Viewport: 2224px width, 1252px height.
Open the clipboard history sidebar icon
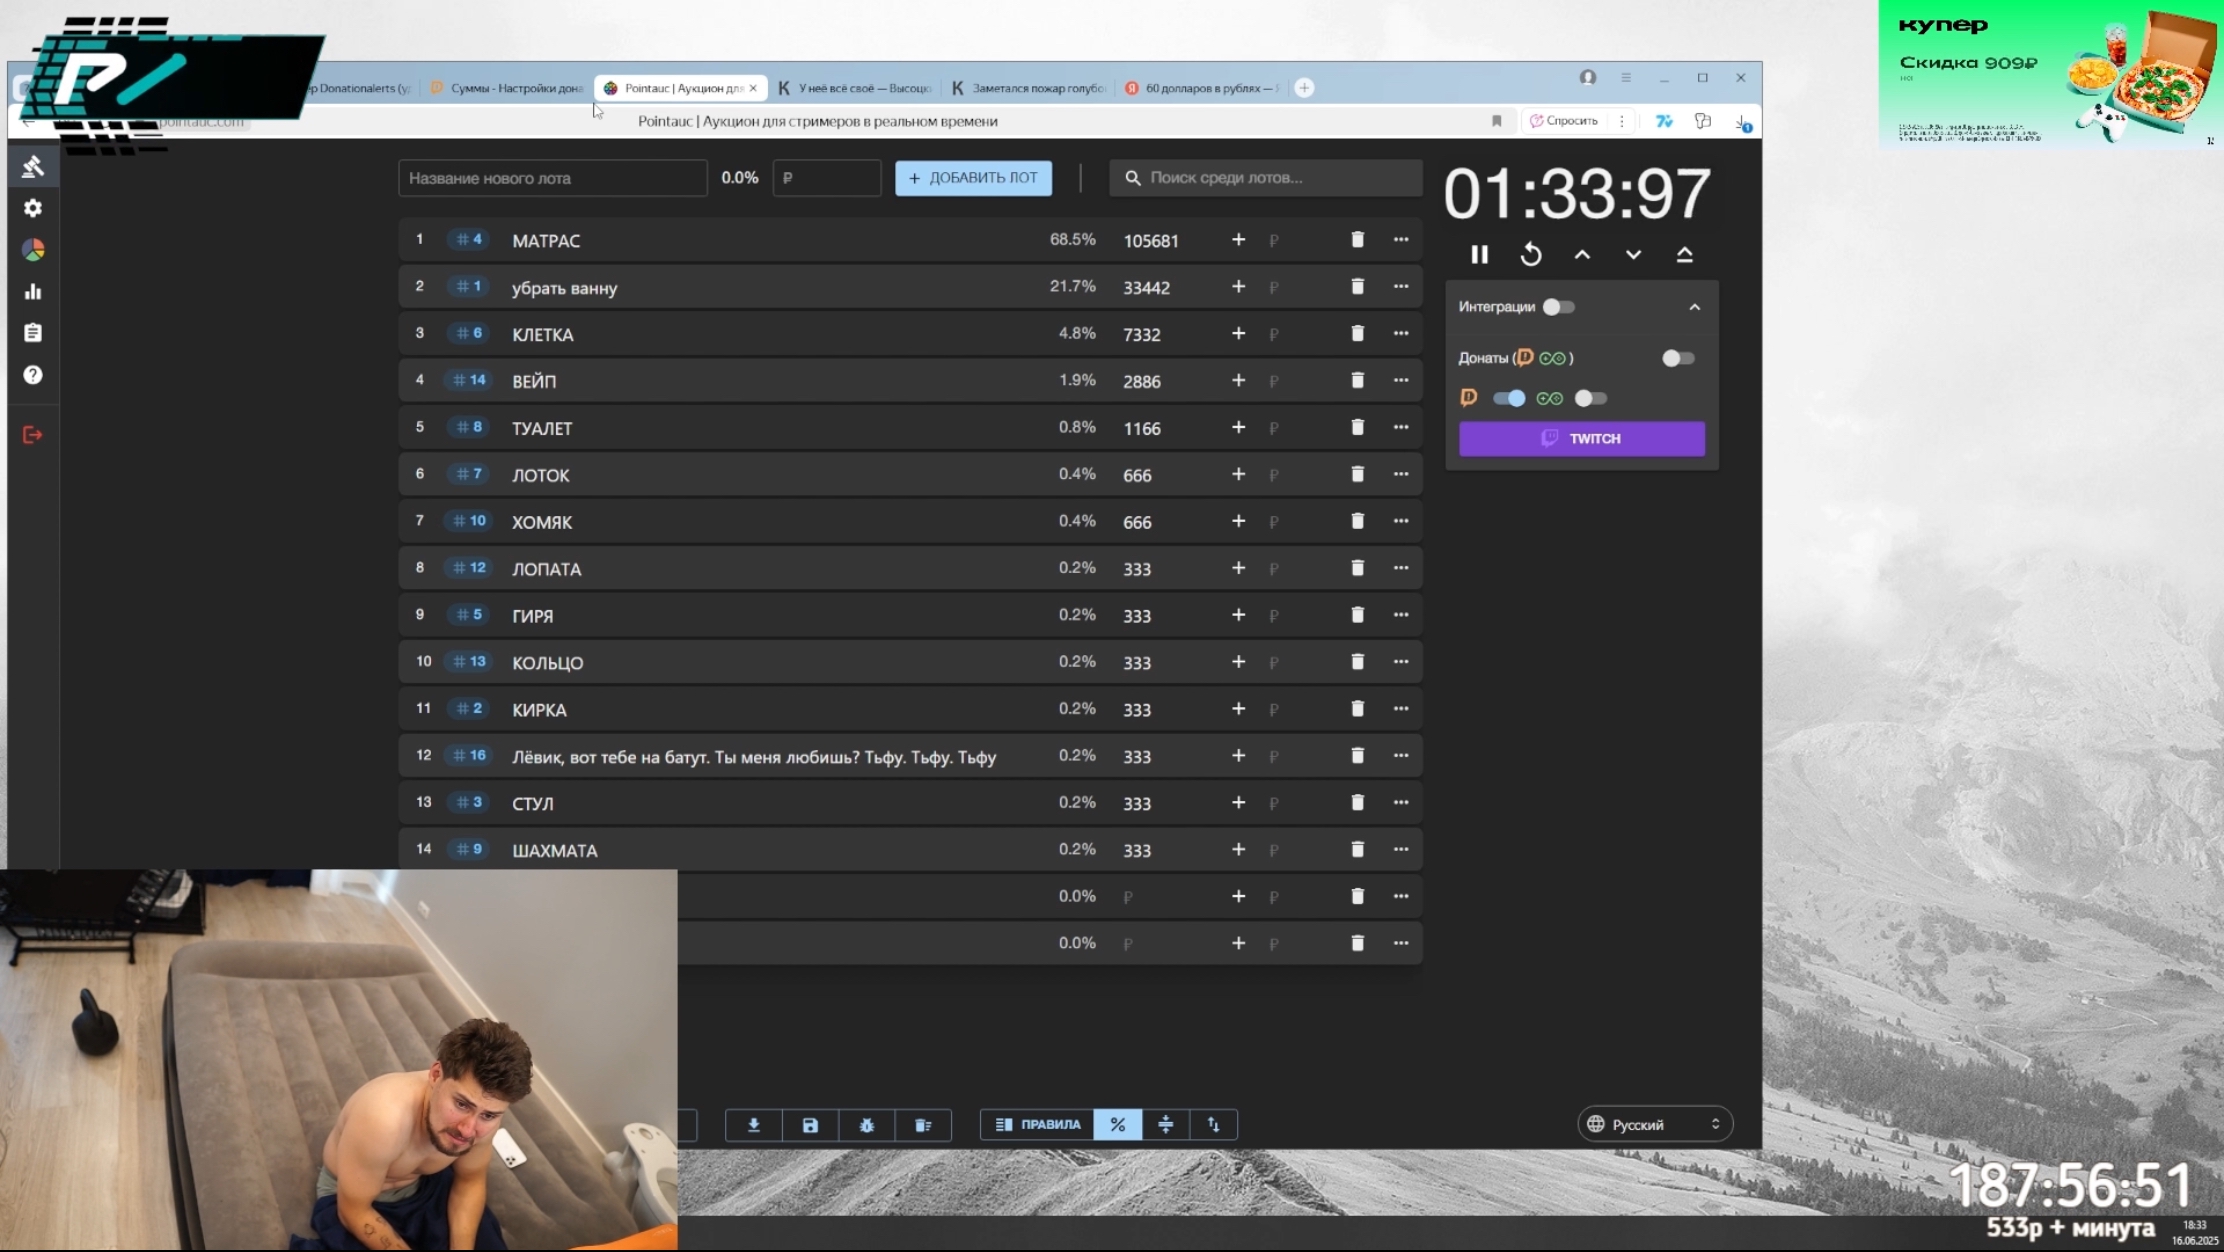[33, 333]
